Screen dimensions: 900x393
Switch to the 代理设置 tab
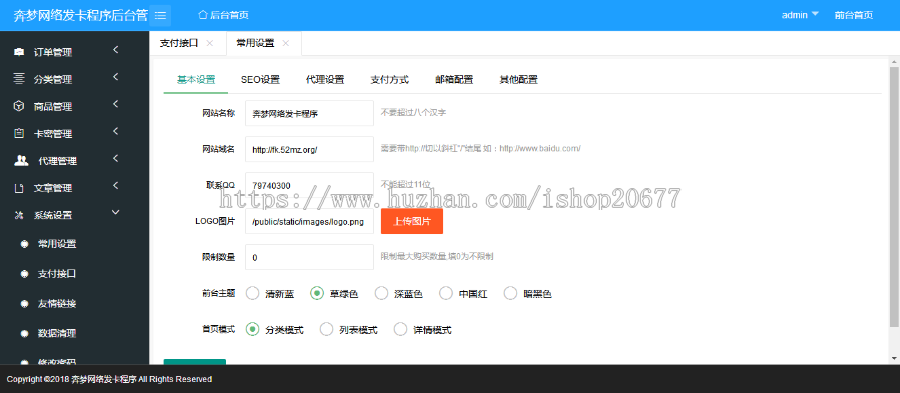click(325, 80)
